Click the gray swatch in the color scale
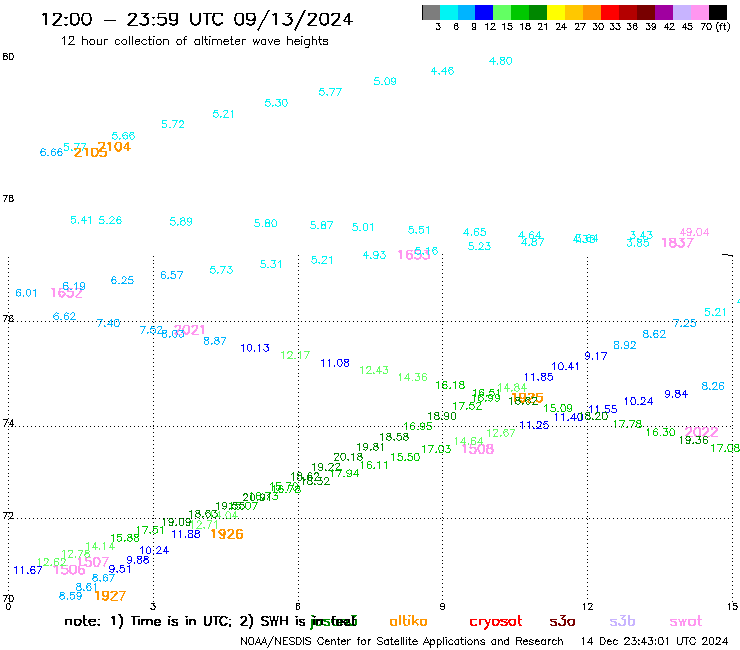Viewport: 740px width, 650px height. coord(431,12)
